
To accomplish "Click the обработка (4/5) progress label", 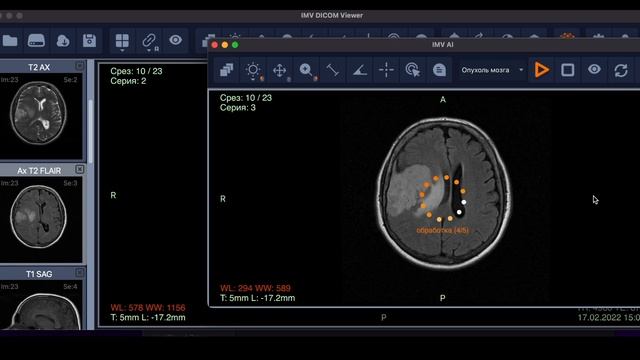I will pyautogui.click(x=442, y=231).
